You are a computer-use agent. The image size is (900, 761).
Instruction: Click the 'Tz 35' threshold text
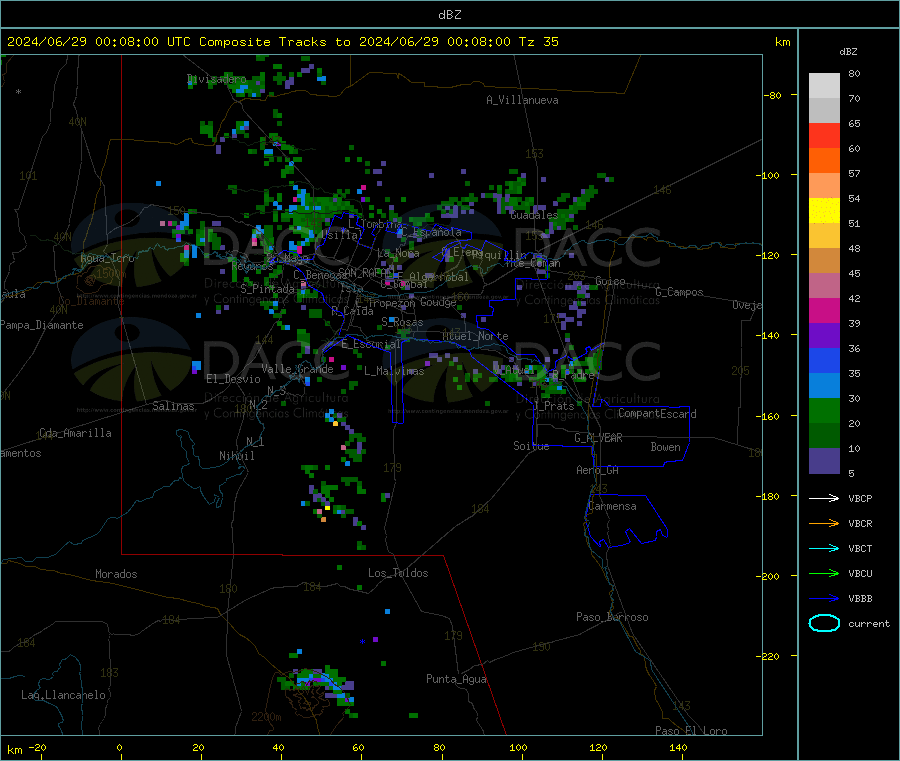click(538, 42)
